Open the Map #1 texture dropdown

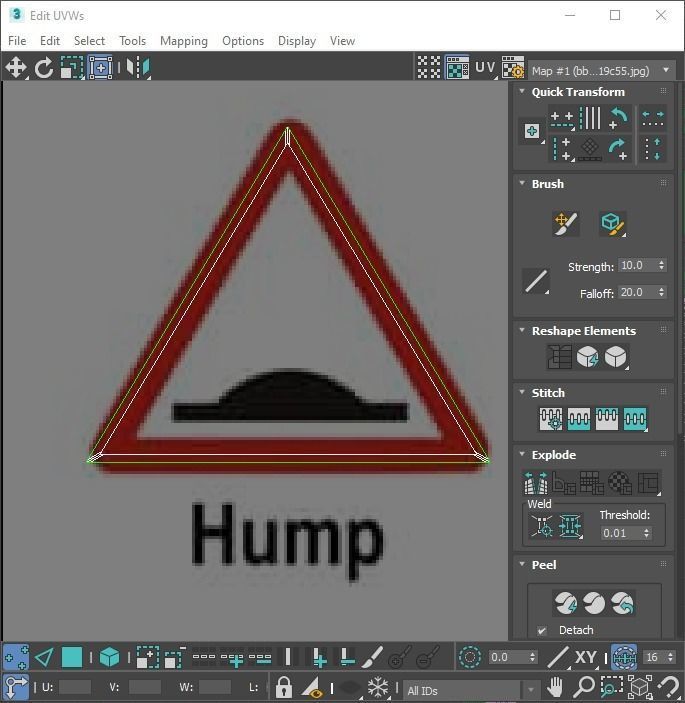point(602,71)
